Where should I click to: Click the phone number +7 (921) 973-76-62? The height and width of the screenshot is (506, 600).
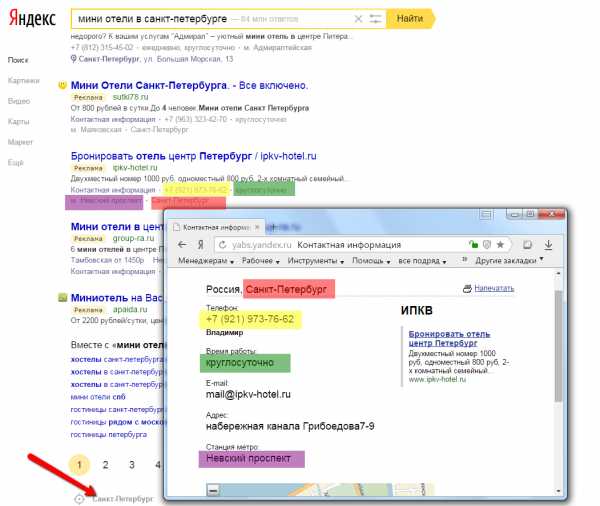point(250,319)
